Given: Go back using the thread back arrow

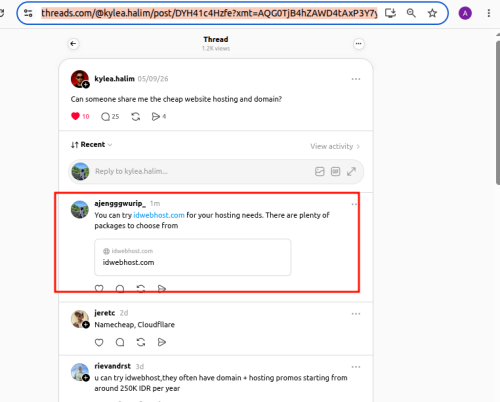Looking at the screenshot, I should pos(73,44).
